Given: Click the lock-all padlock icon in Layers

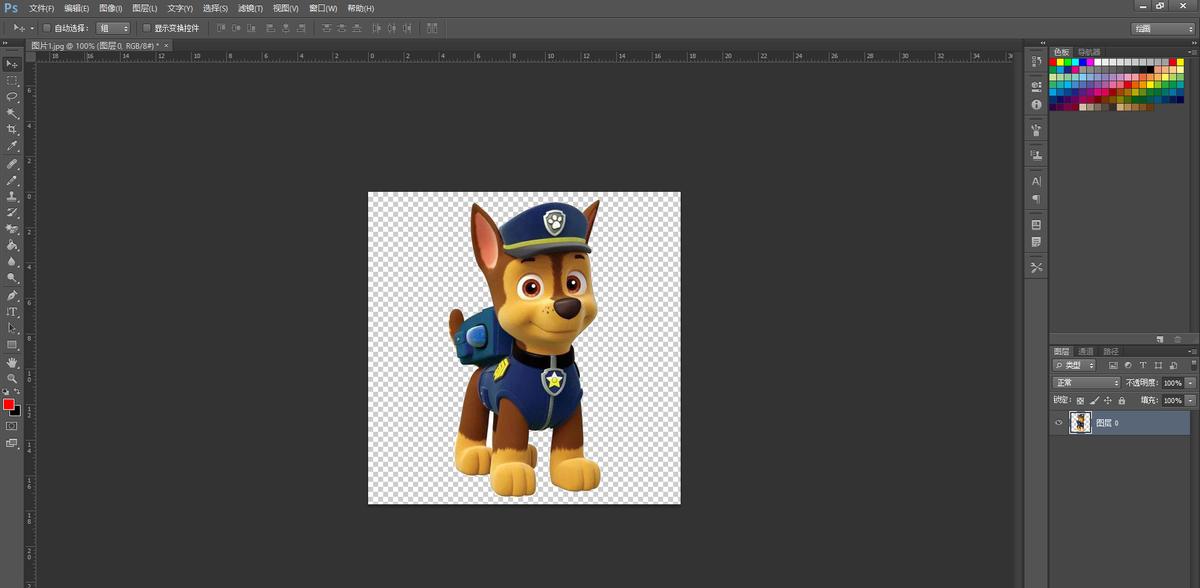Looking at the screenshot, I should (1121, 400).
